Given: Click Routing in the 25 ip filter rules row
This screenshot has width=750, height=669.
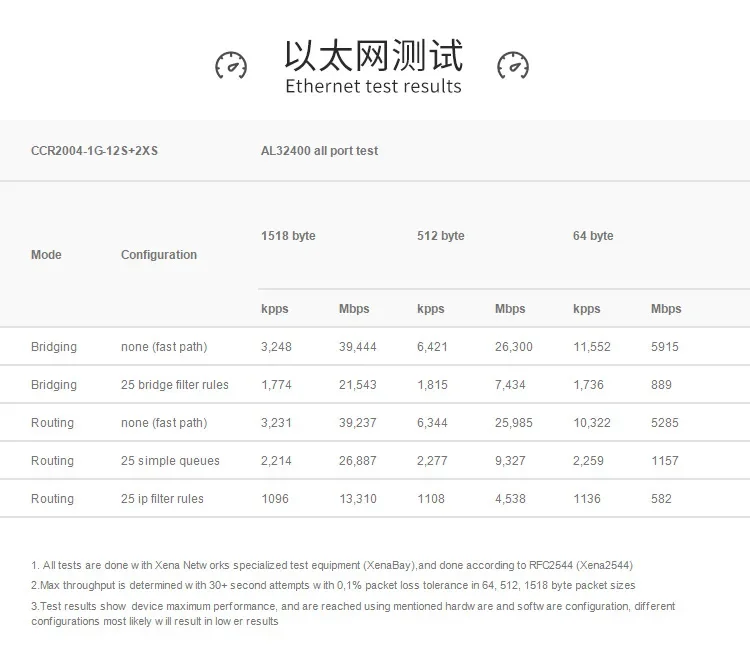Looking at the screenshot, I should coord(53,499).
